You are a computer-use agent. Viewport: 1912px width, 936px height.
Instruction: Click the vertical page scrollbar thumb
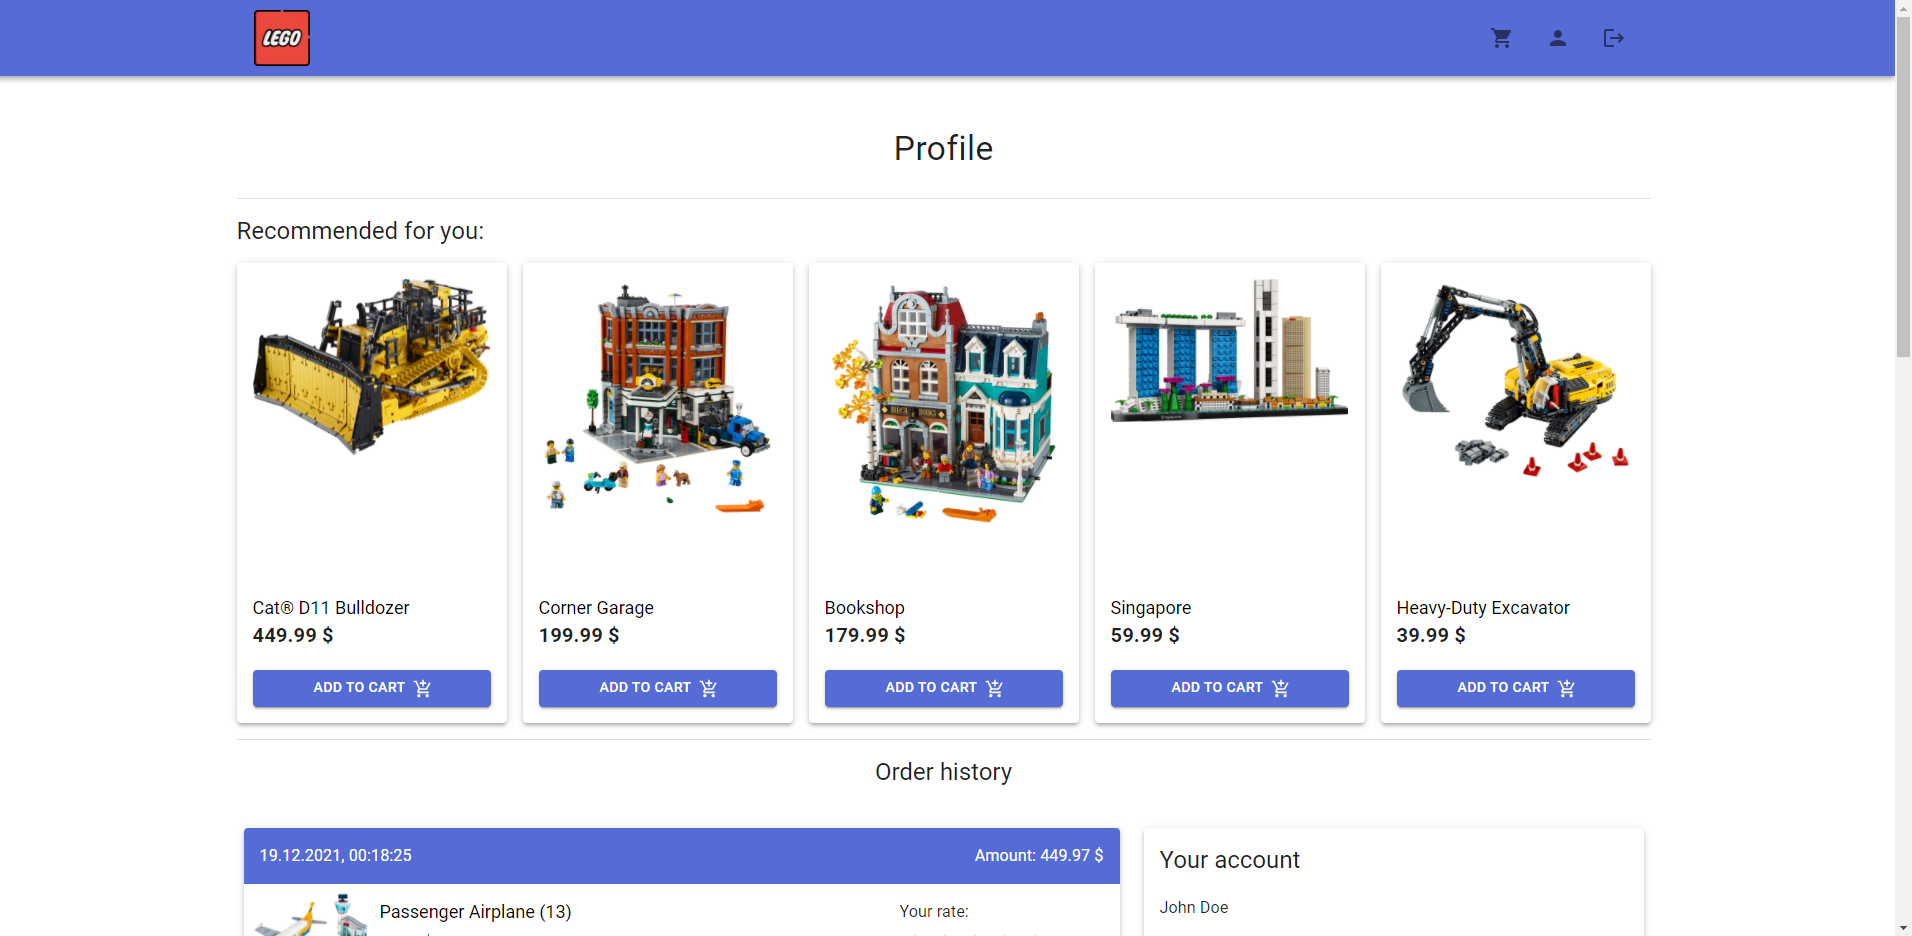click(1903, 186)
